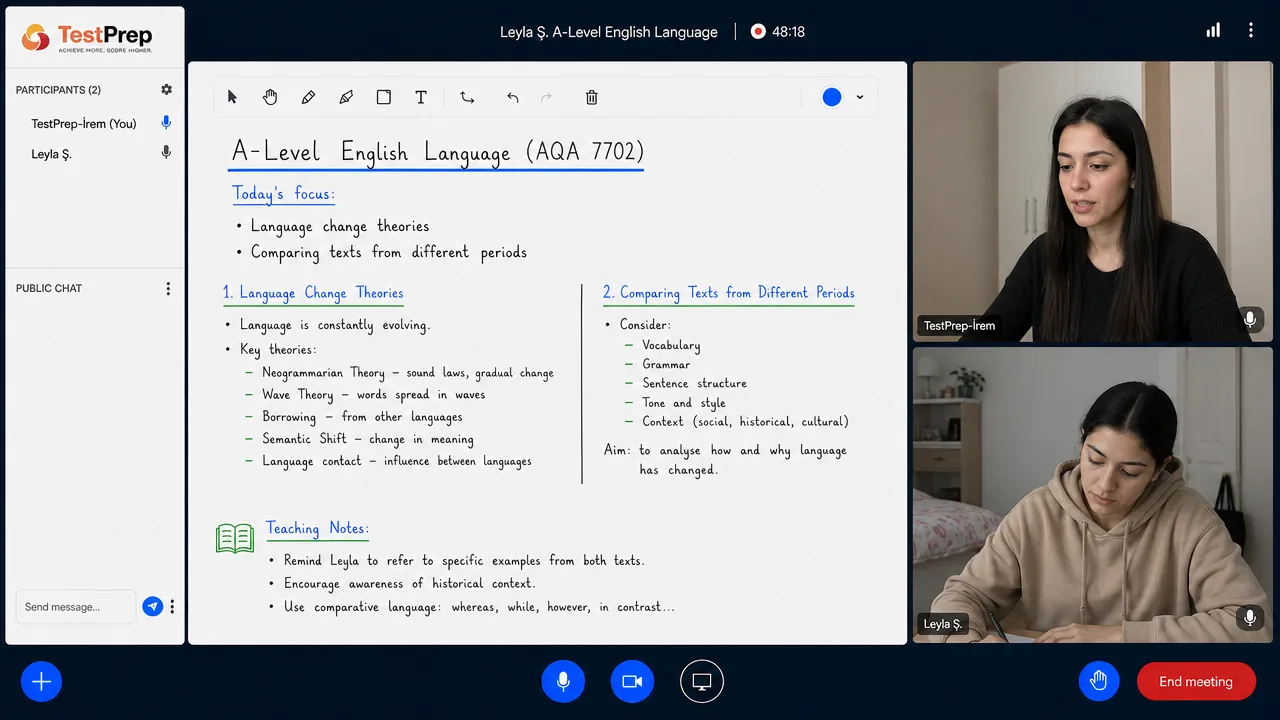Click meeting title Leyla Ş. A-Level English Language
The image size is (1280, 720).
609,32
